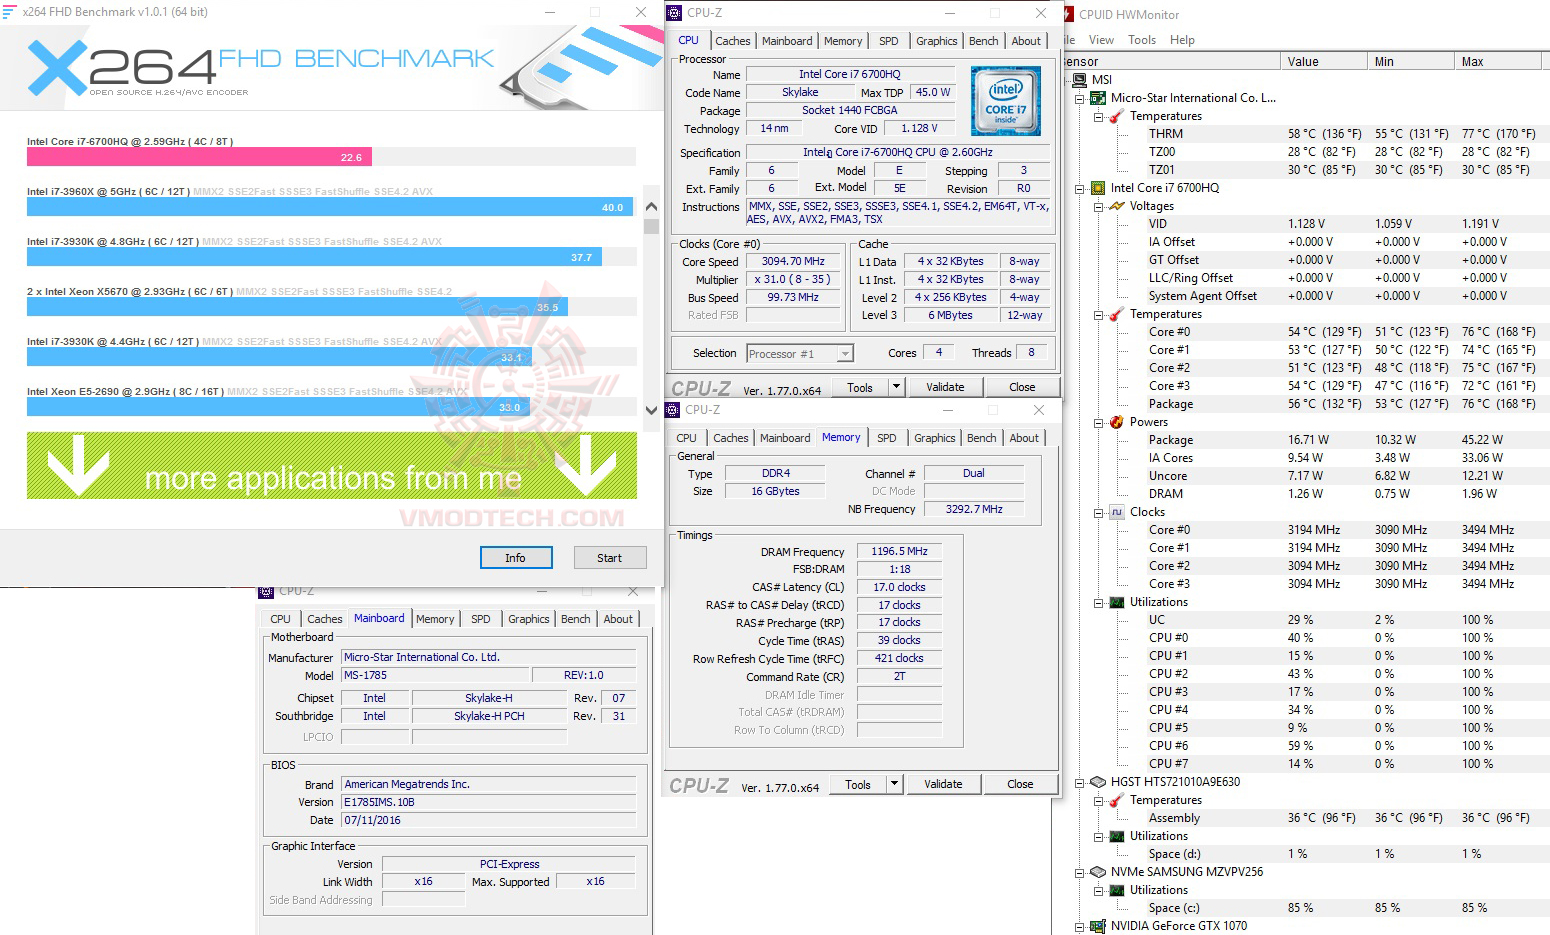The width and height of the screenshot is (1550, 935).
Task: Click the HGST hard drive icon
Action: 1096,781
